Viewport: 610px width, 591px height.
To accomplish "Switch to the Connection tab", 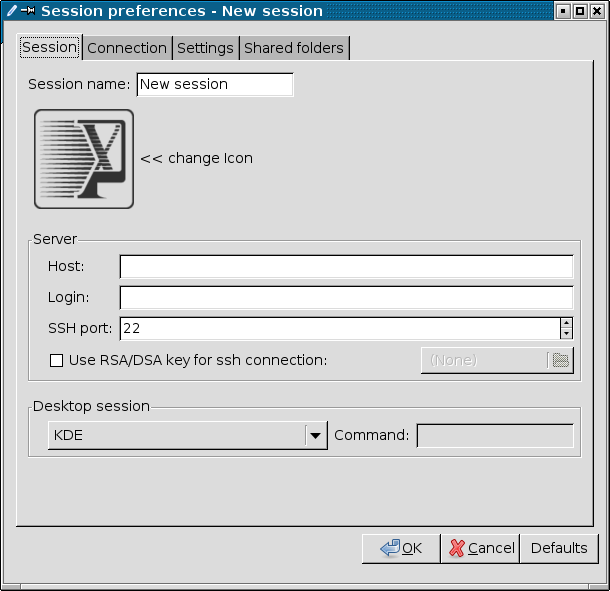I will (x=127, y=48).
